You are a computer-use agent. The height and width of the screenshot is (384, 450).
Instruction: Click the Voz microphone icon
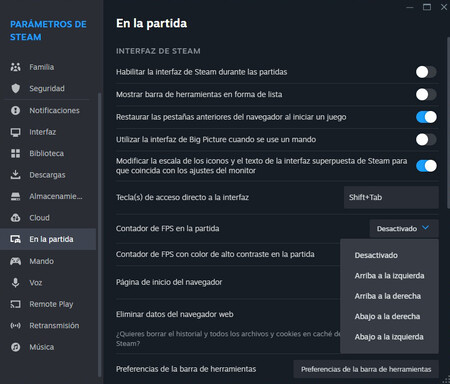15,283
